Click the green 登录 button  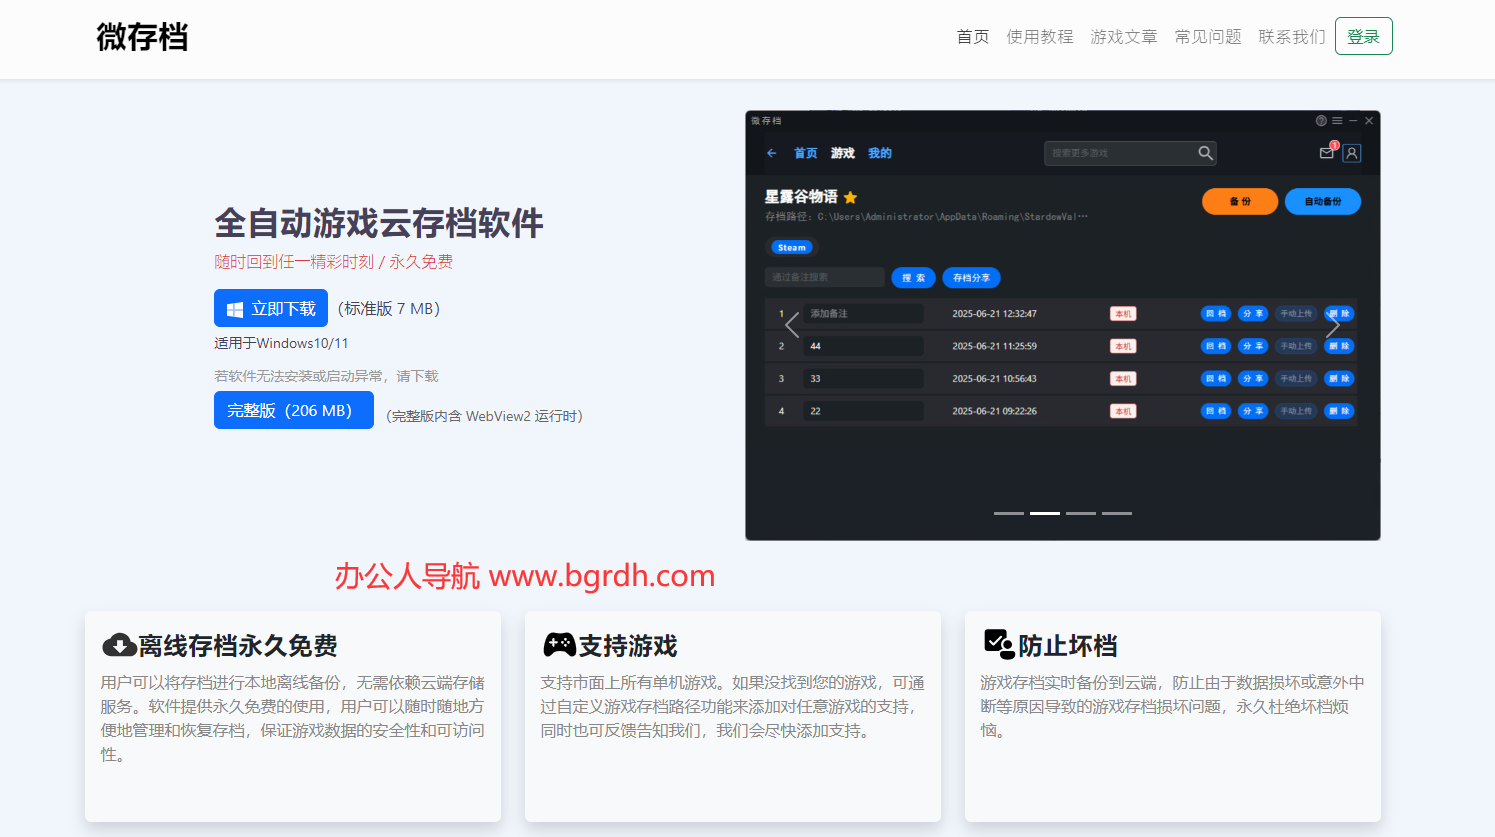click(1363, 37)
